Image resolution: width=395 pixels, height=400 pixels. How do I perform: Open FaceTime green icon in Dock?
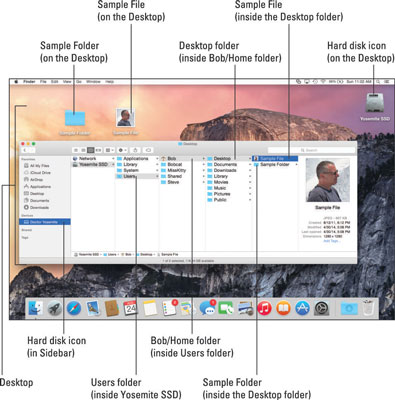coord(226,308)
